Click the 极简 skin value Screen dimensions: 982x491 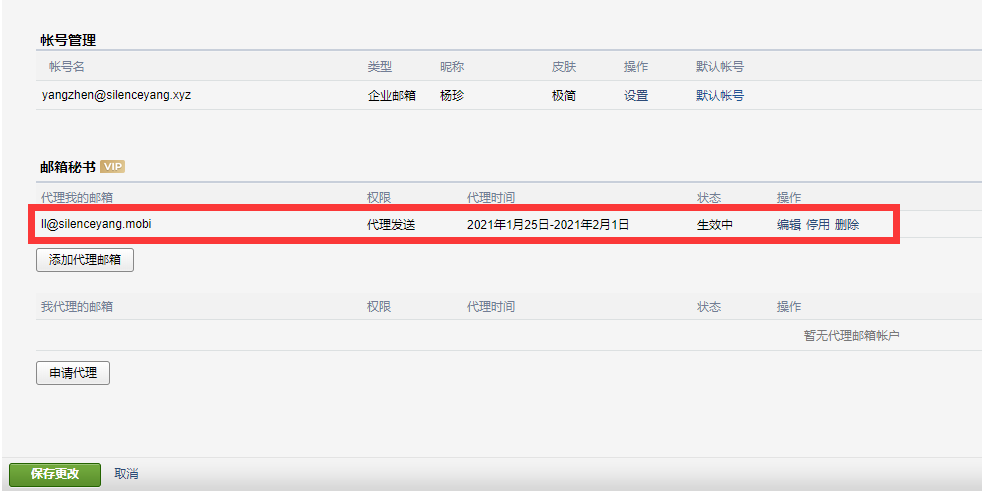[x=564, y=96]
